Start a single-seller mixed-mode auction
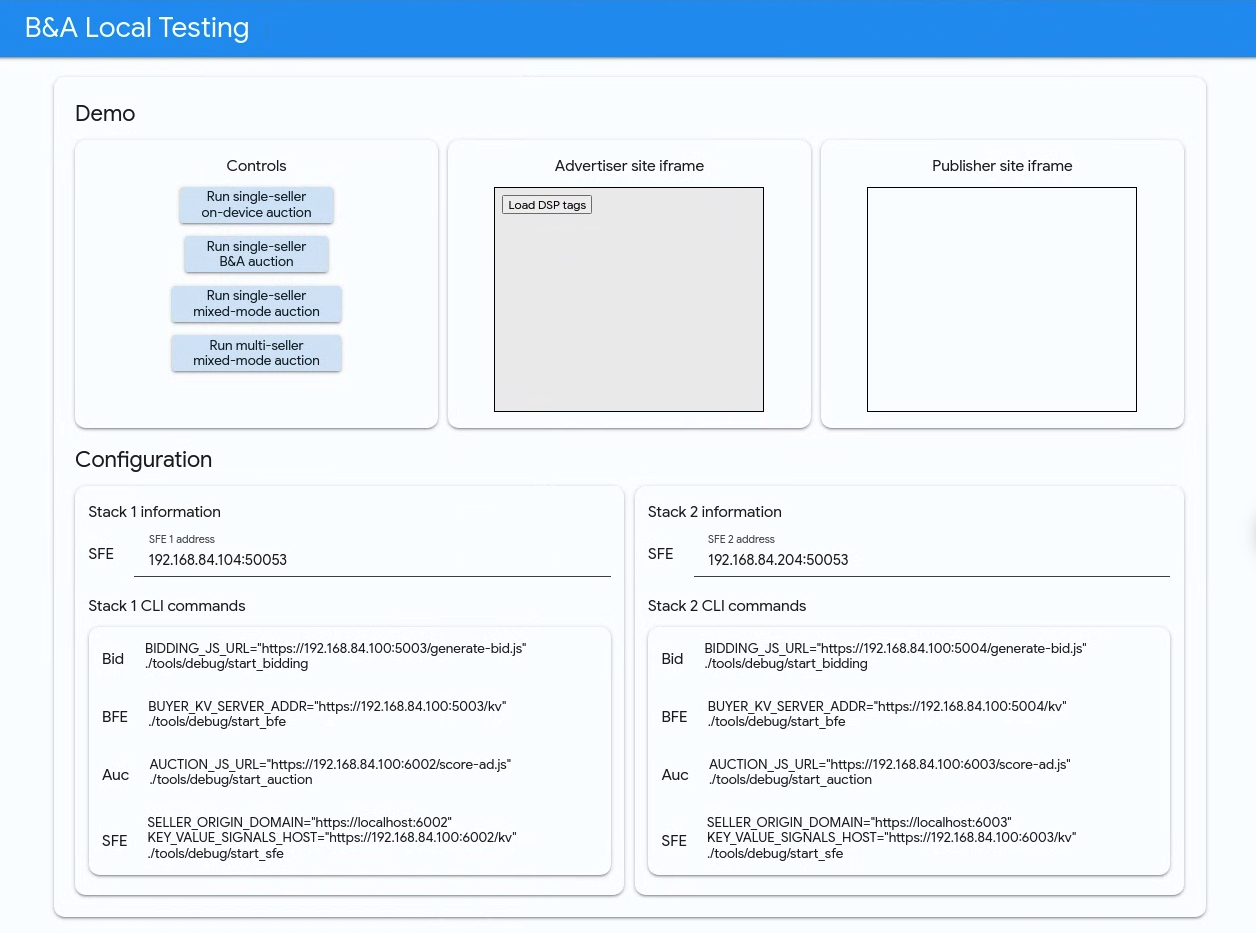 (x=256, y=303)
